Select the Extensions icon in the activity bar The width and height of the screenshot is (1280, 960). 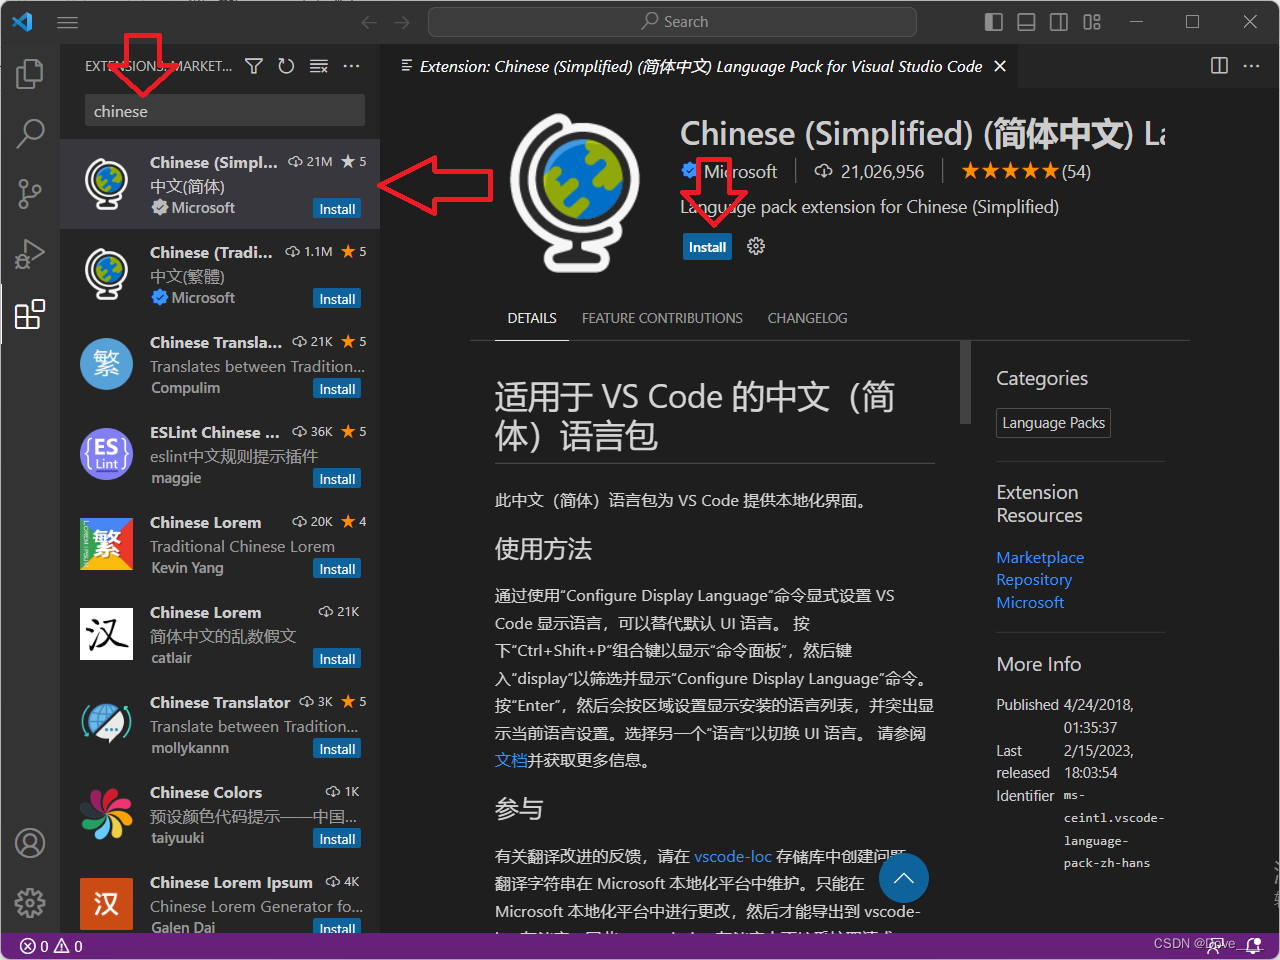pos(30,314)
